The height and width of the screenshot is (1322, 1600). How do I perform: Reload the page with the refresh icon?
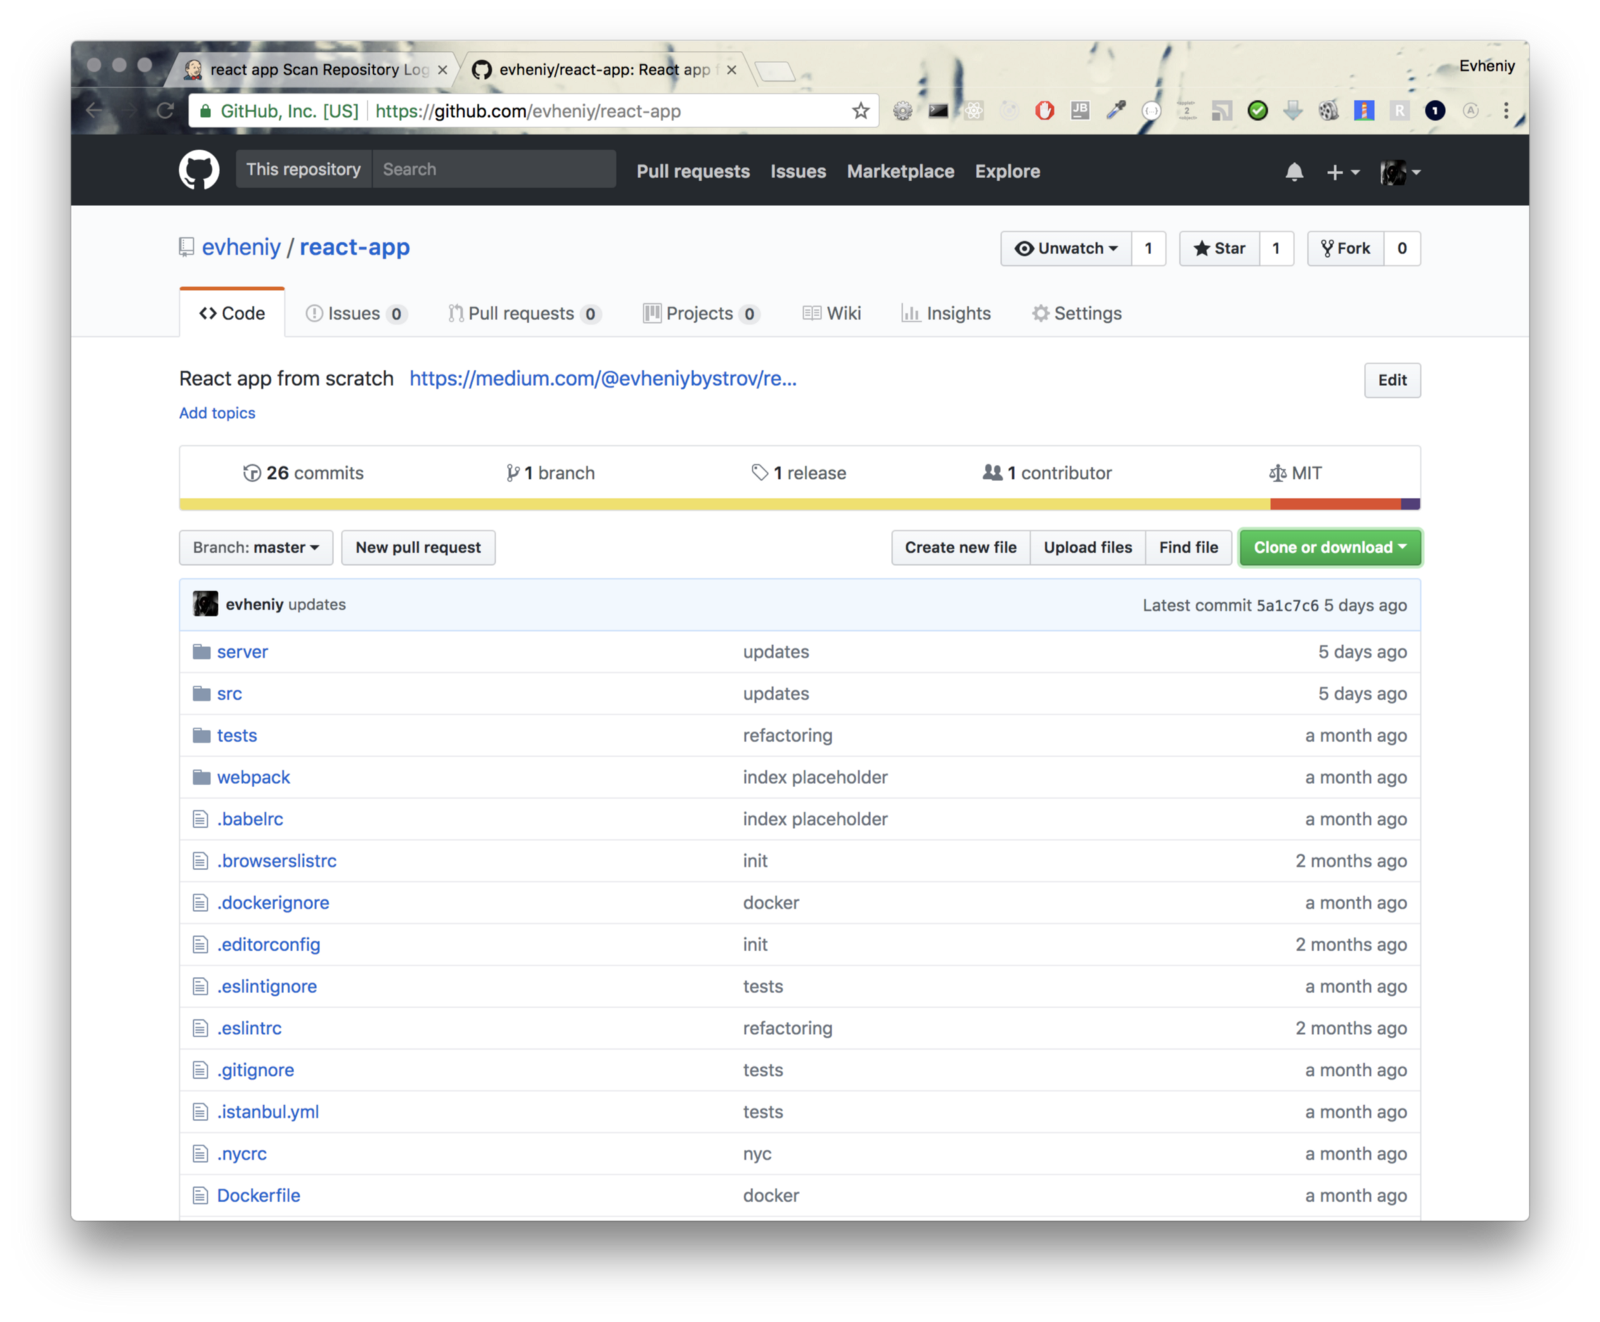[x=165, y=111]
